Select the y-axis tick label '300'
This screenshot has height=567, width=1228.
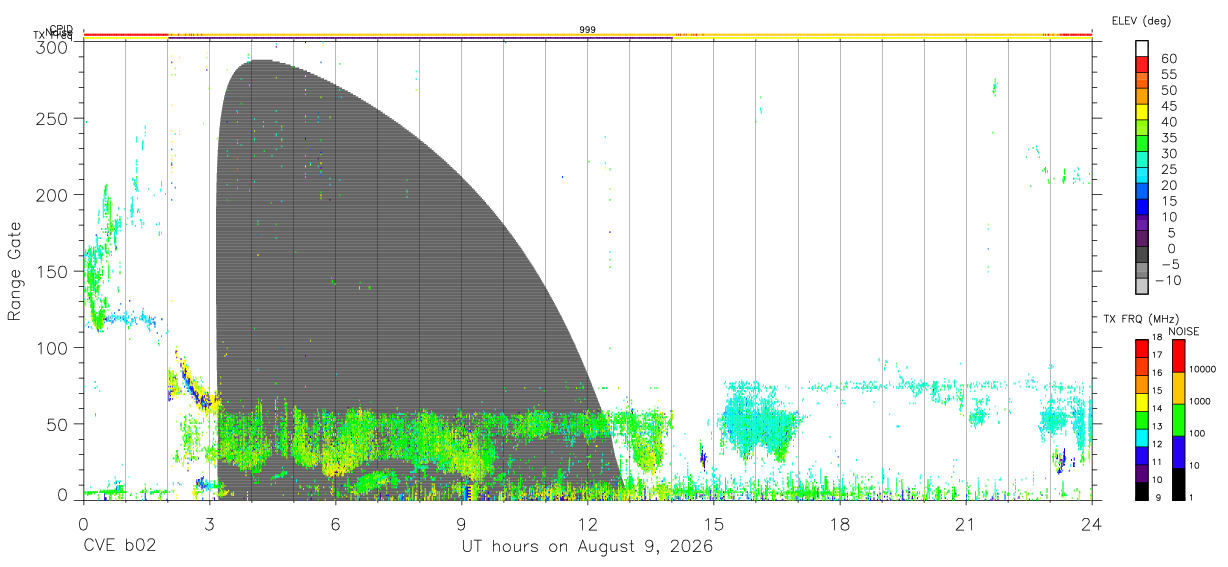53,47
